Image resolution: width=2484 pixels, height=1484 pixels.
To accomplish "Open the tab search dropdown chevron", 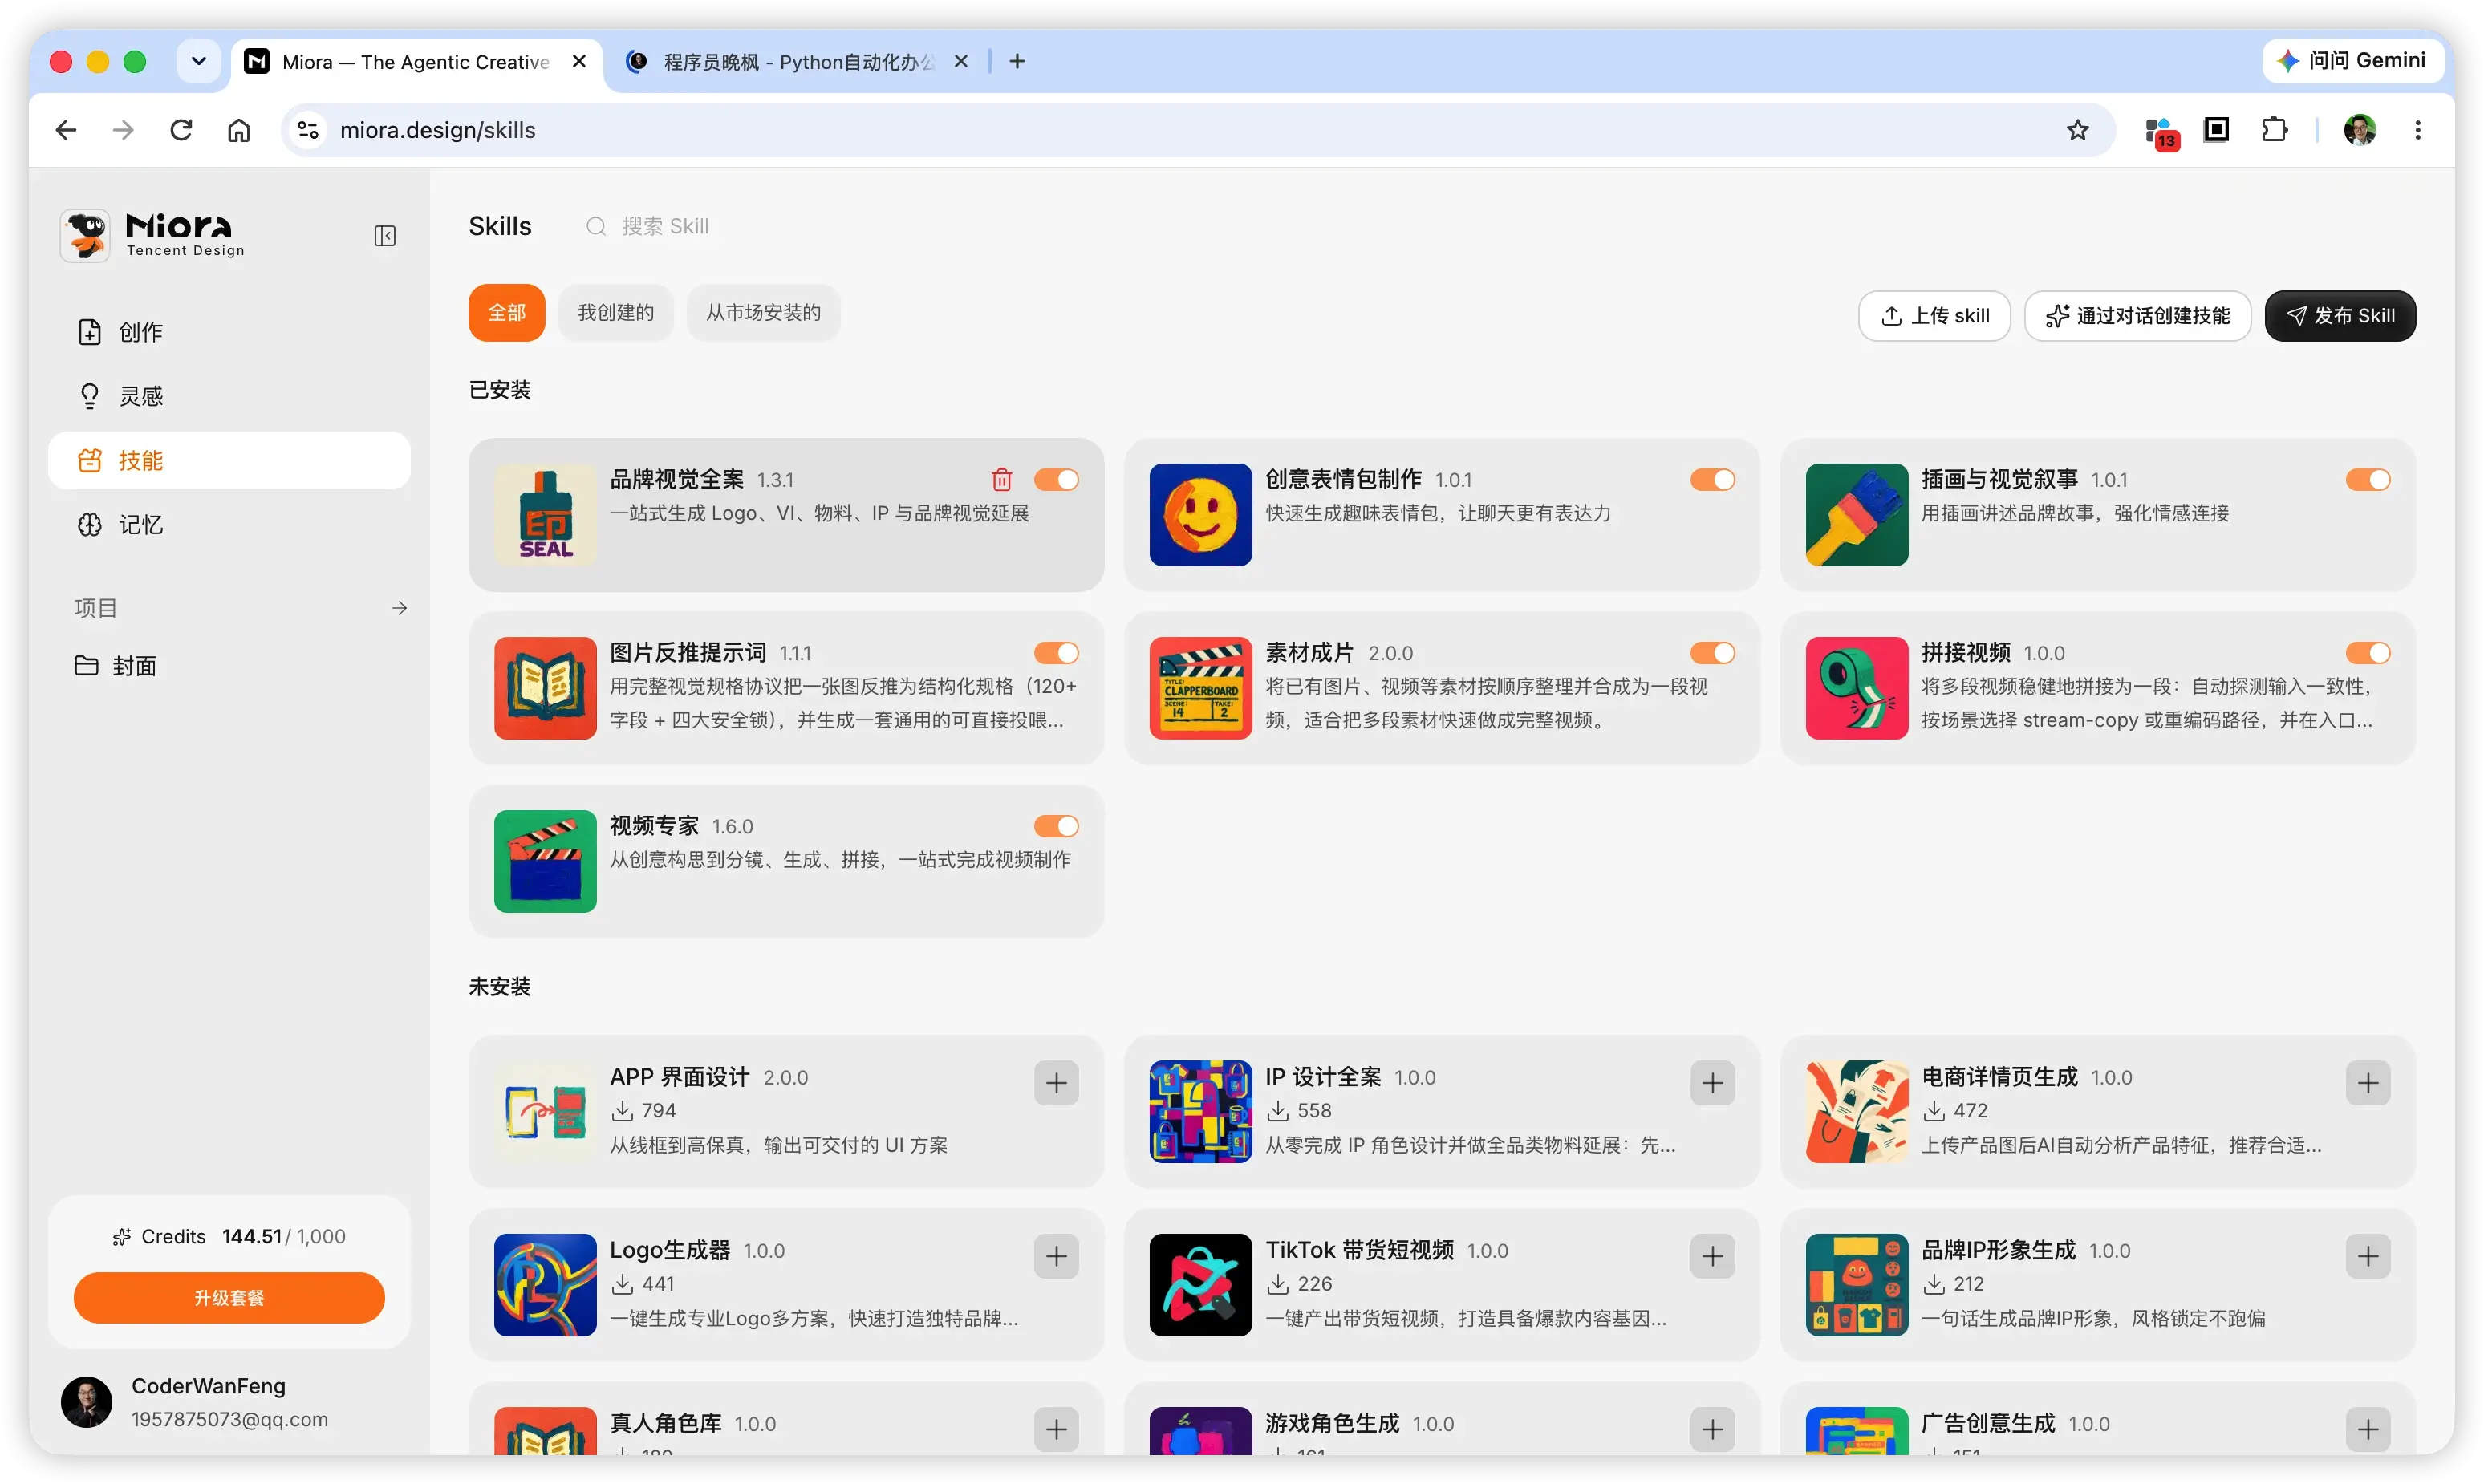I will (199, 62).
